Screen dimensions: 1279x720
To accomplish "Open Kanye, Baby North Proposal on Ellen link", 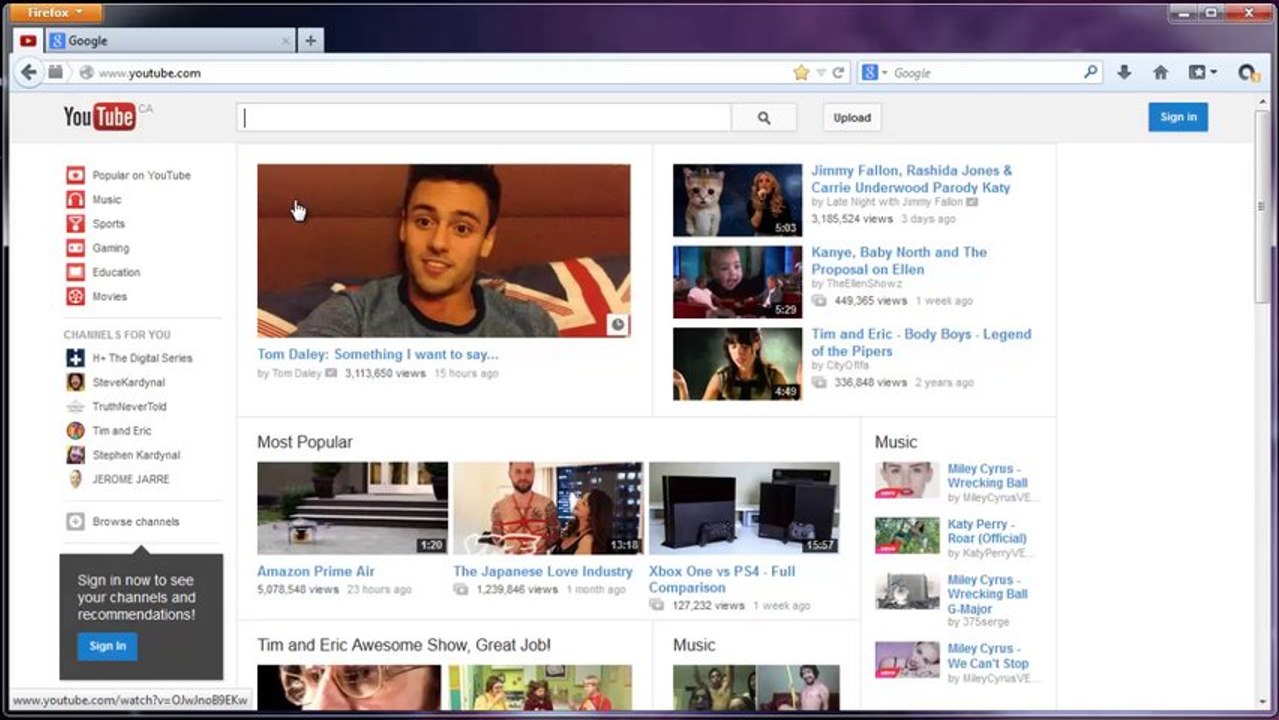I will click(899, 261).
